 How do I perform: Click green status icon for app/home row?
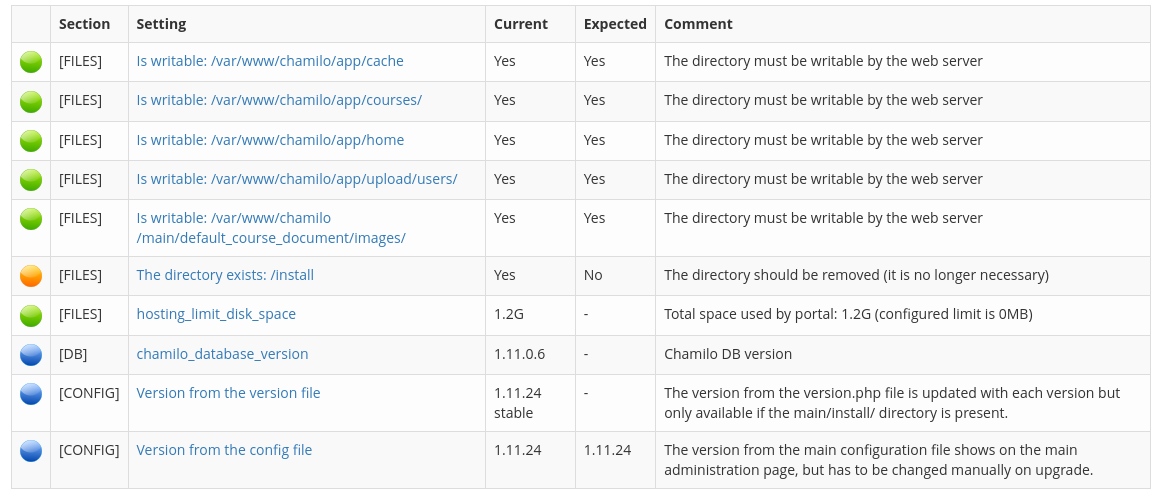coord(31,141)
